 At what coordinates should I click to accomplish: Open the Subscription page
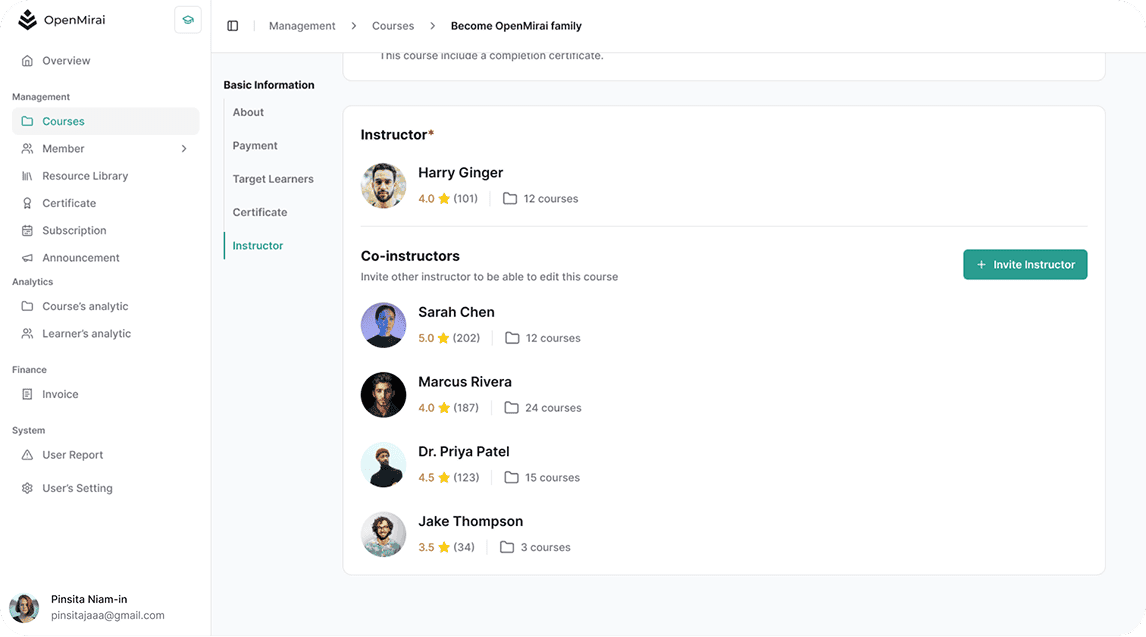click(x=74, y=230)
